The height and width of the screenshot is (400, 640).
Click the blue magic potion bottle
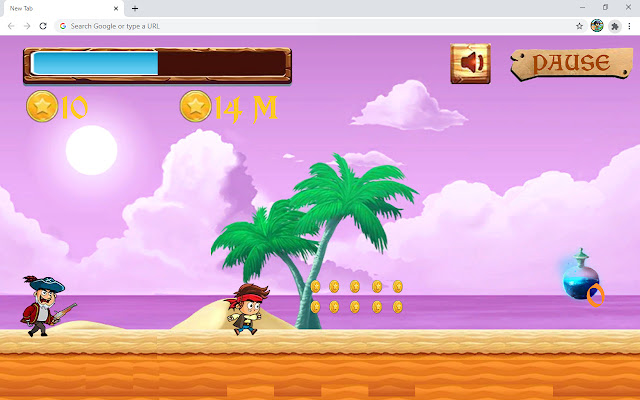(x=580, y=275)
